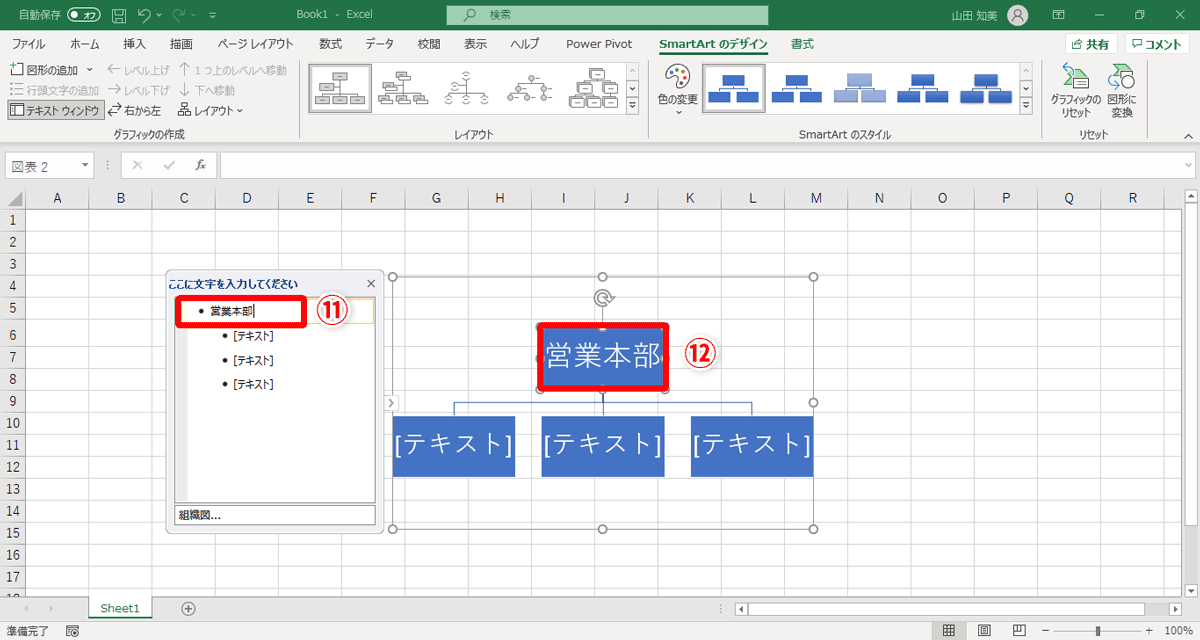Open the コメント panel button
The height and width of the screenshot is (640, 1200).
coord(1156,43)
